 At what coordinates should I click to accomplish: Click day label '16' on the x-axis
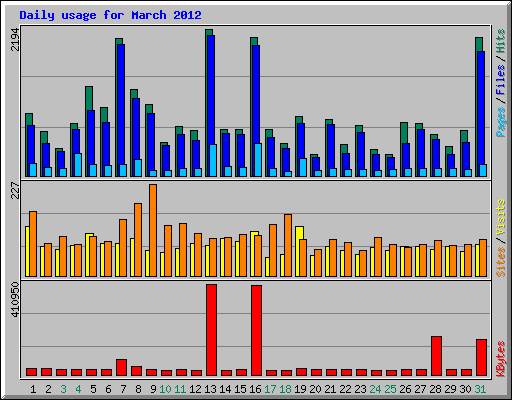coord(255,389)
